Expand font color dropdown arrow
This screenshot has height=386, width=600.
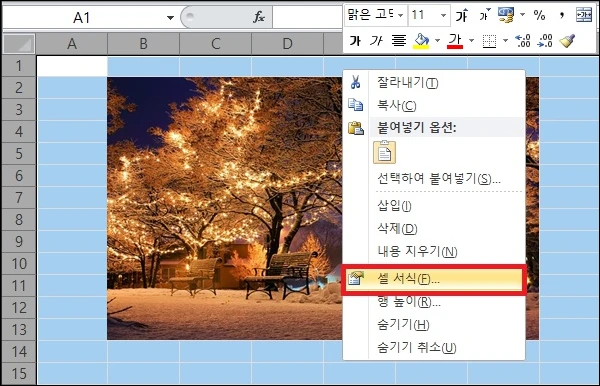point(471,41)
